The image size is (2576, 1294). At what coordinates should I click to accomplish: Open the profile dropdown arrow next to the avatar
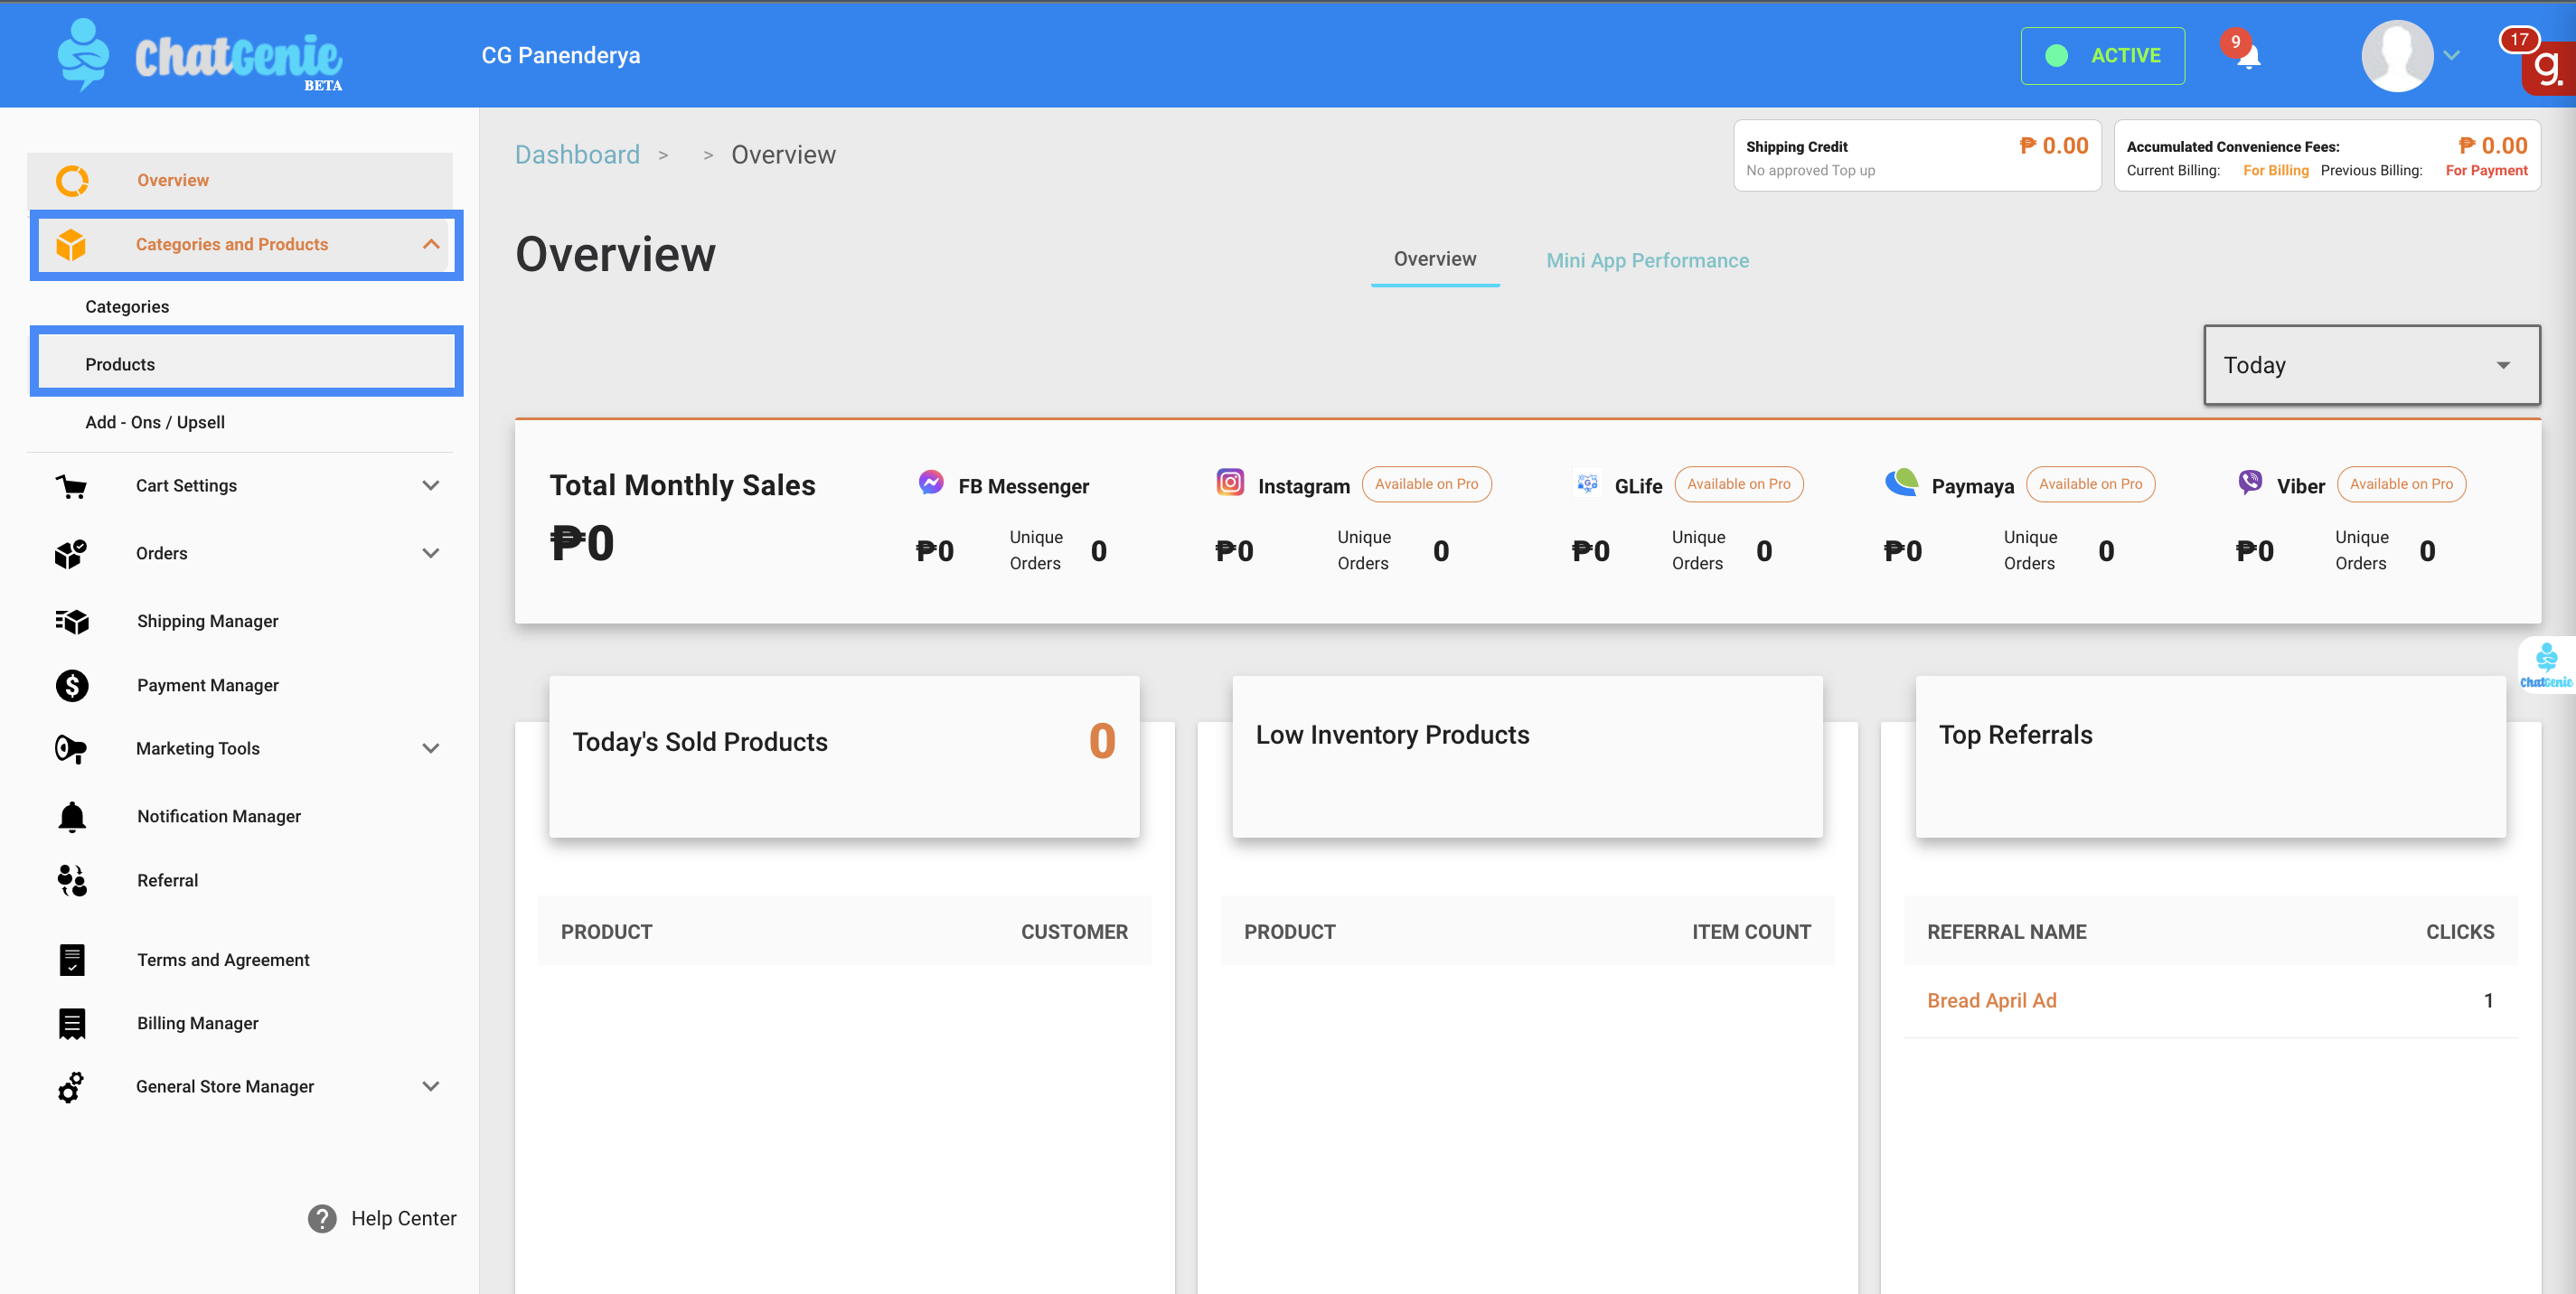pos(2451,56)
